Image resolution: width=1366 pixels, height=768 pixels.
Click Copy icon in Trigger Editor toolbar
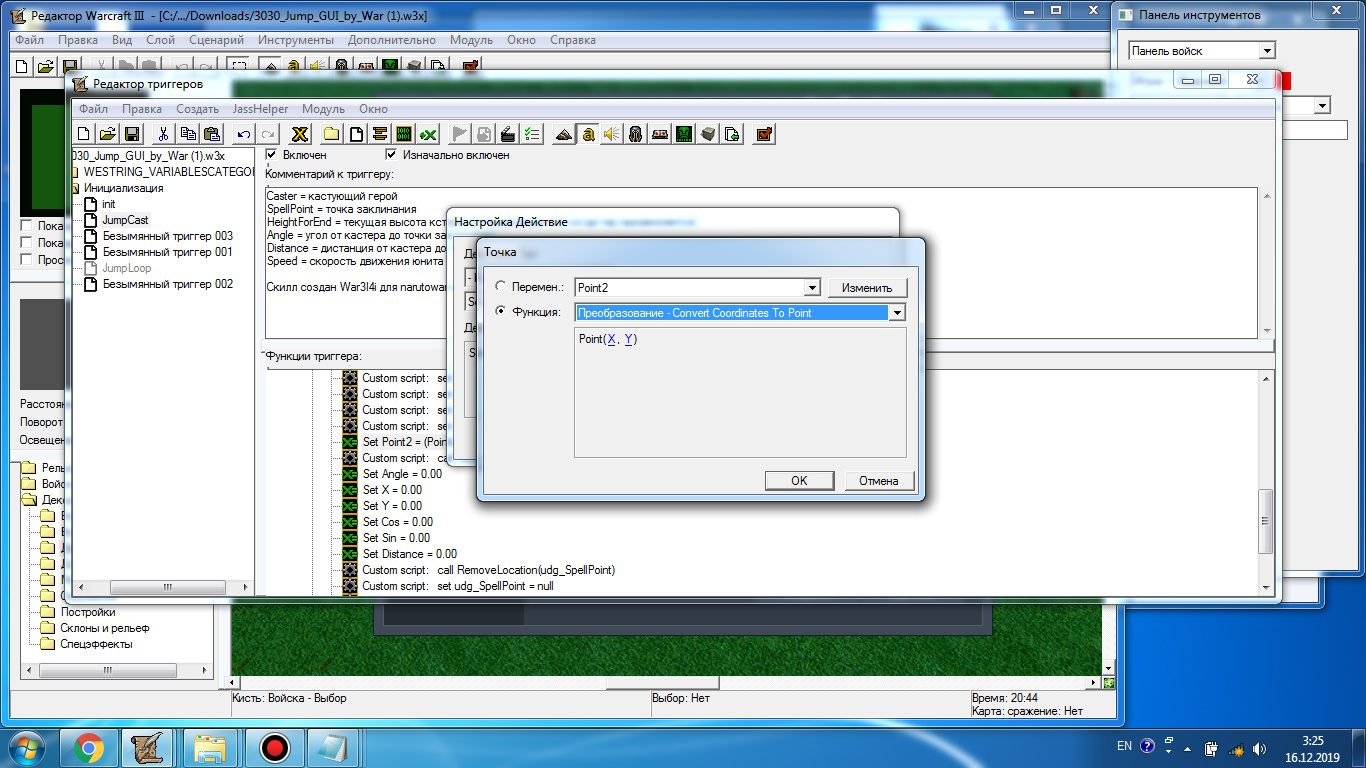[187, 134]
